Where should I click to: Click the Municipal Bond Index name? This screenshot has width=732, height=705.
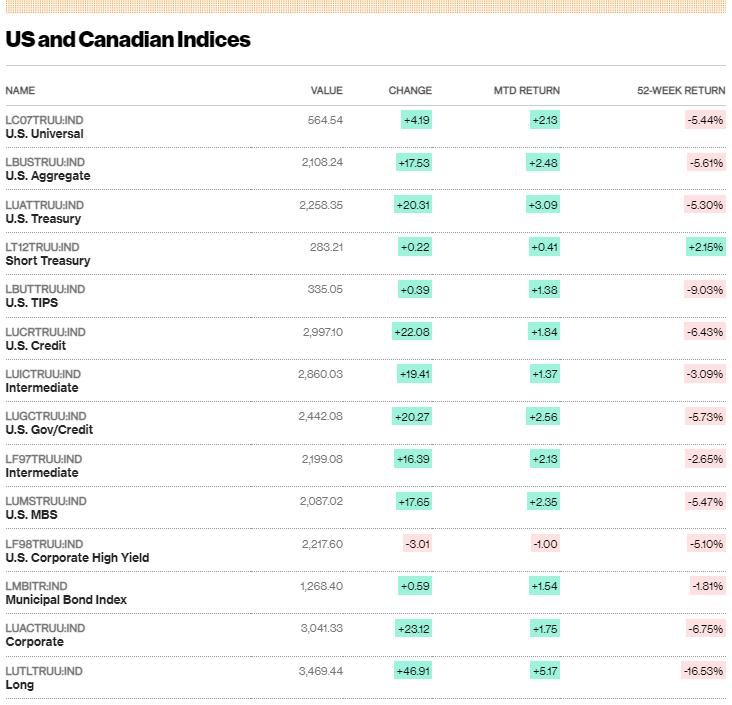coord(66,600)
